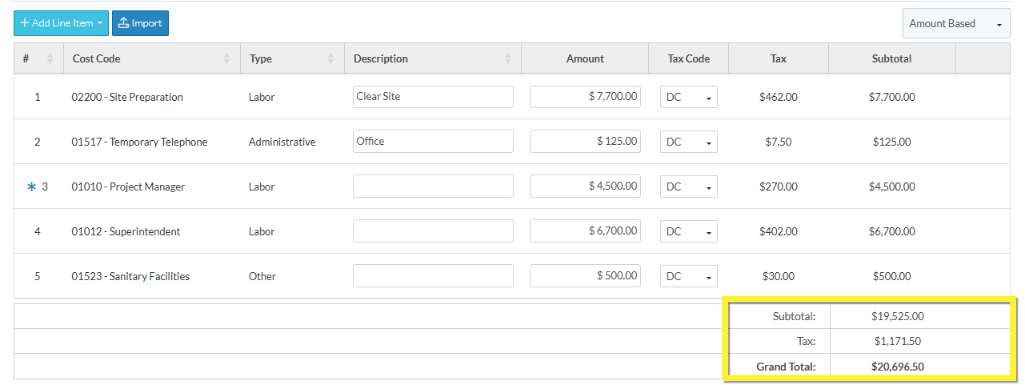Click the empty description for Project Manager
Screen dimensions: 1025x385
point(433,186)
